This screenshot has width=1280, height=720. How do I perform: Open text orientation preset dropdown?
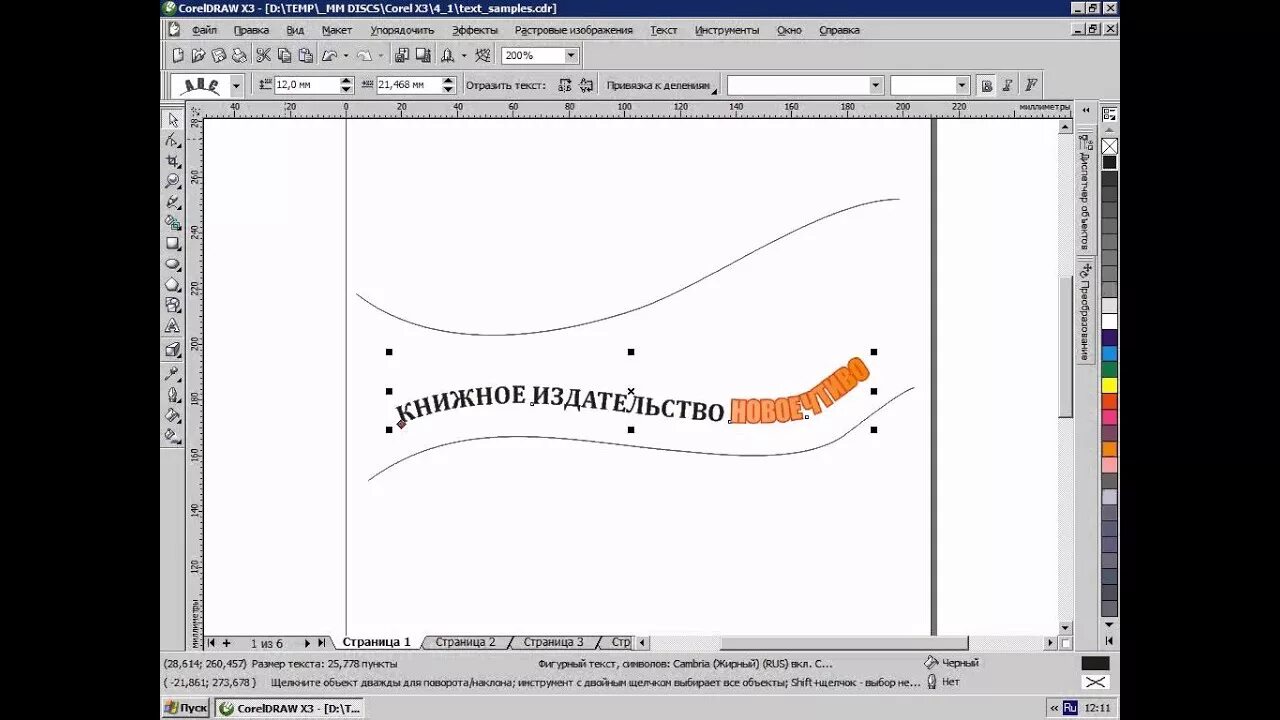pos(236,86)
